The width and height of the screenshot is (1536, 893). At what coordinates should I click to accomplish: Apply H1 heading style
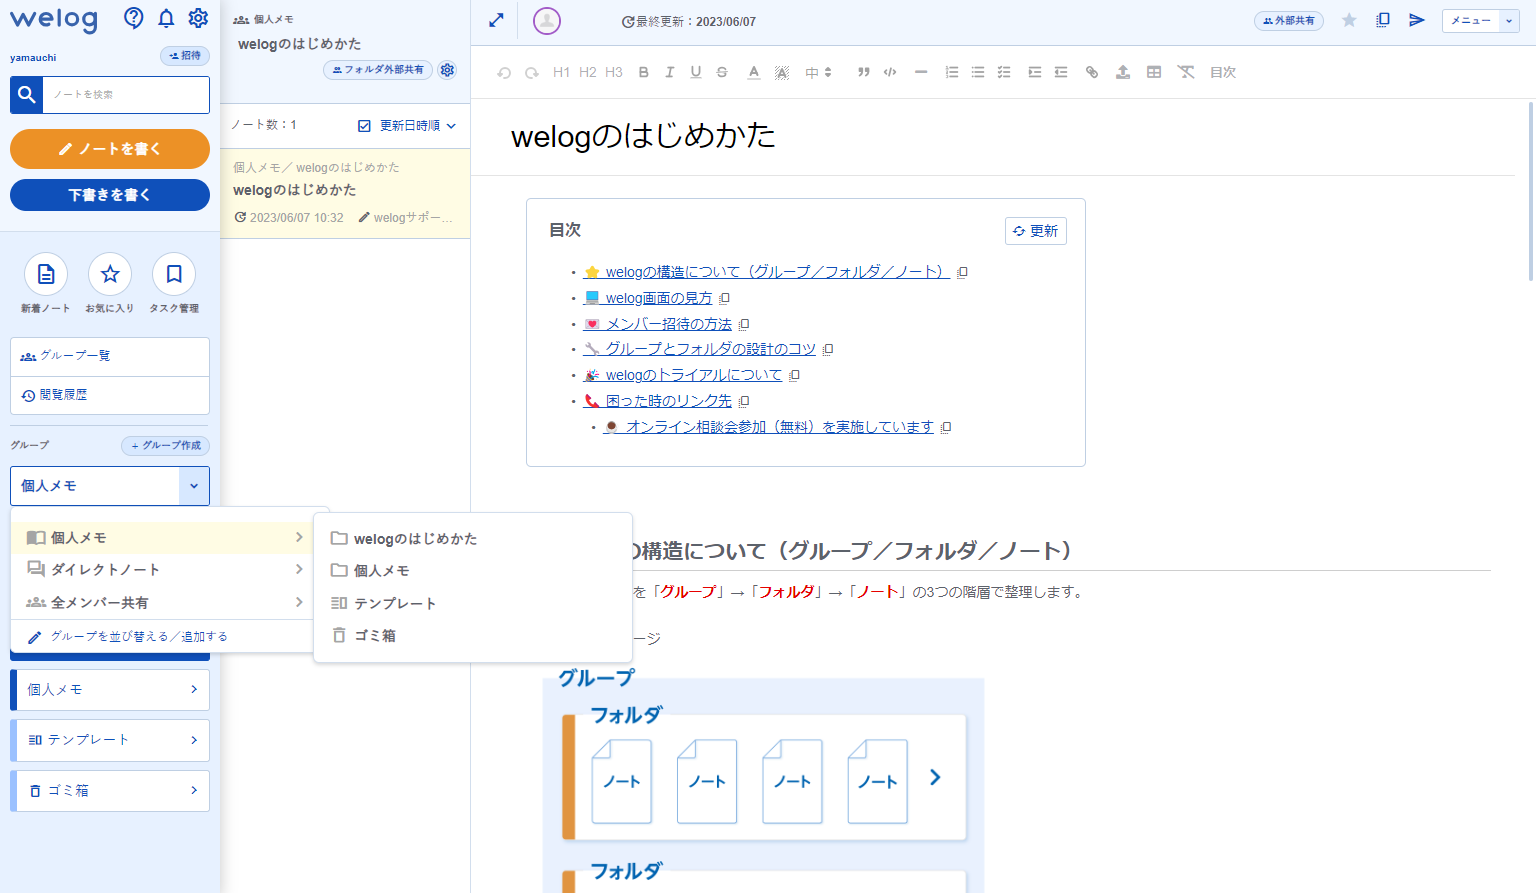[561, 72]
